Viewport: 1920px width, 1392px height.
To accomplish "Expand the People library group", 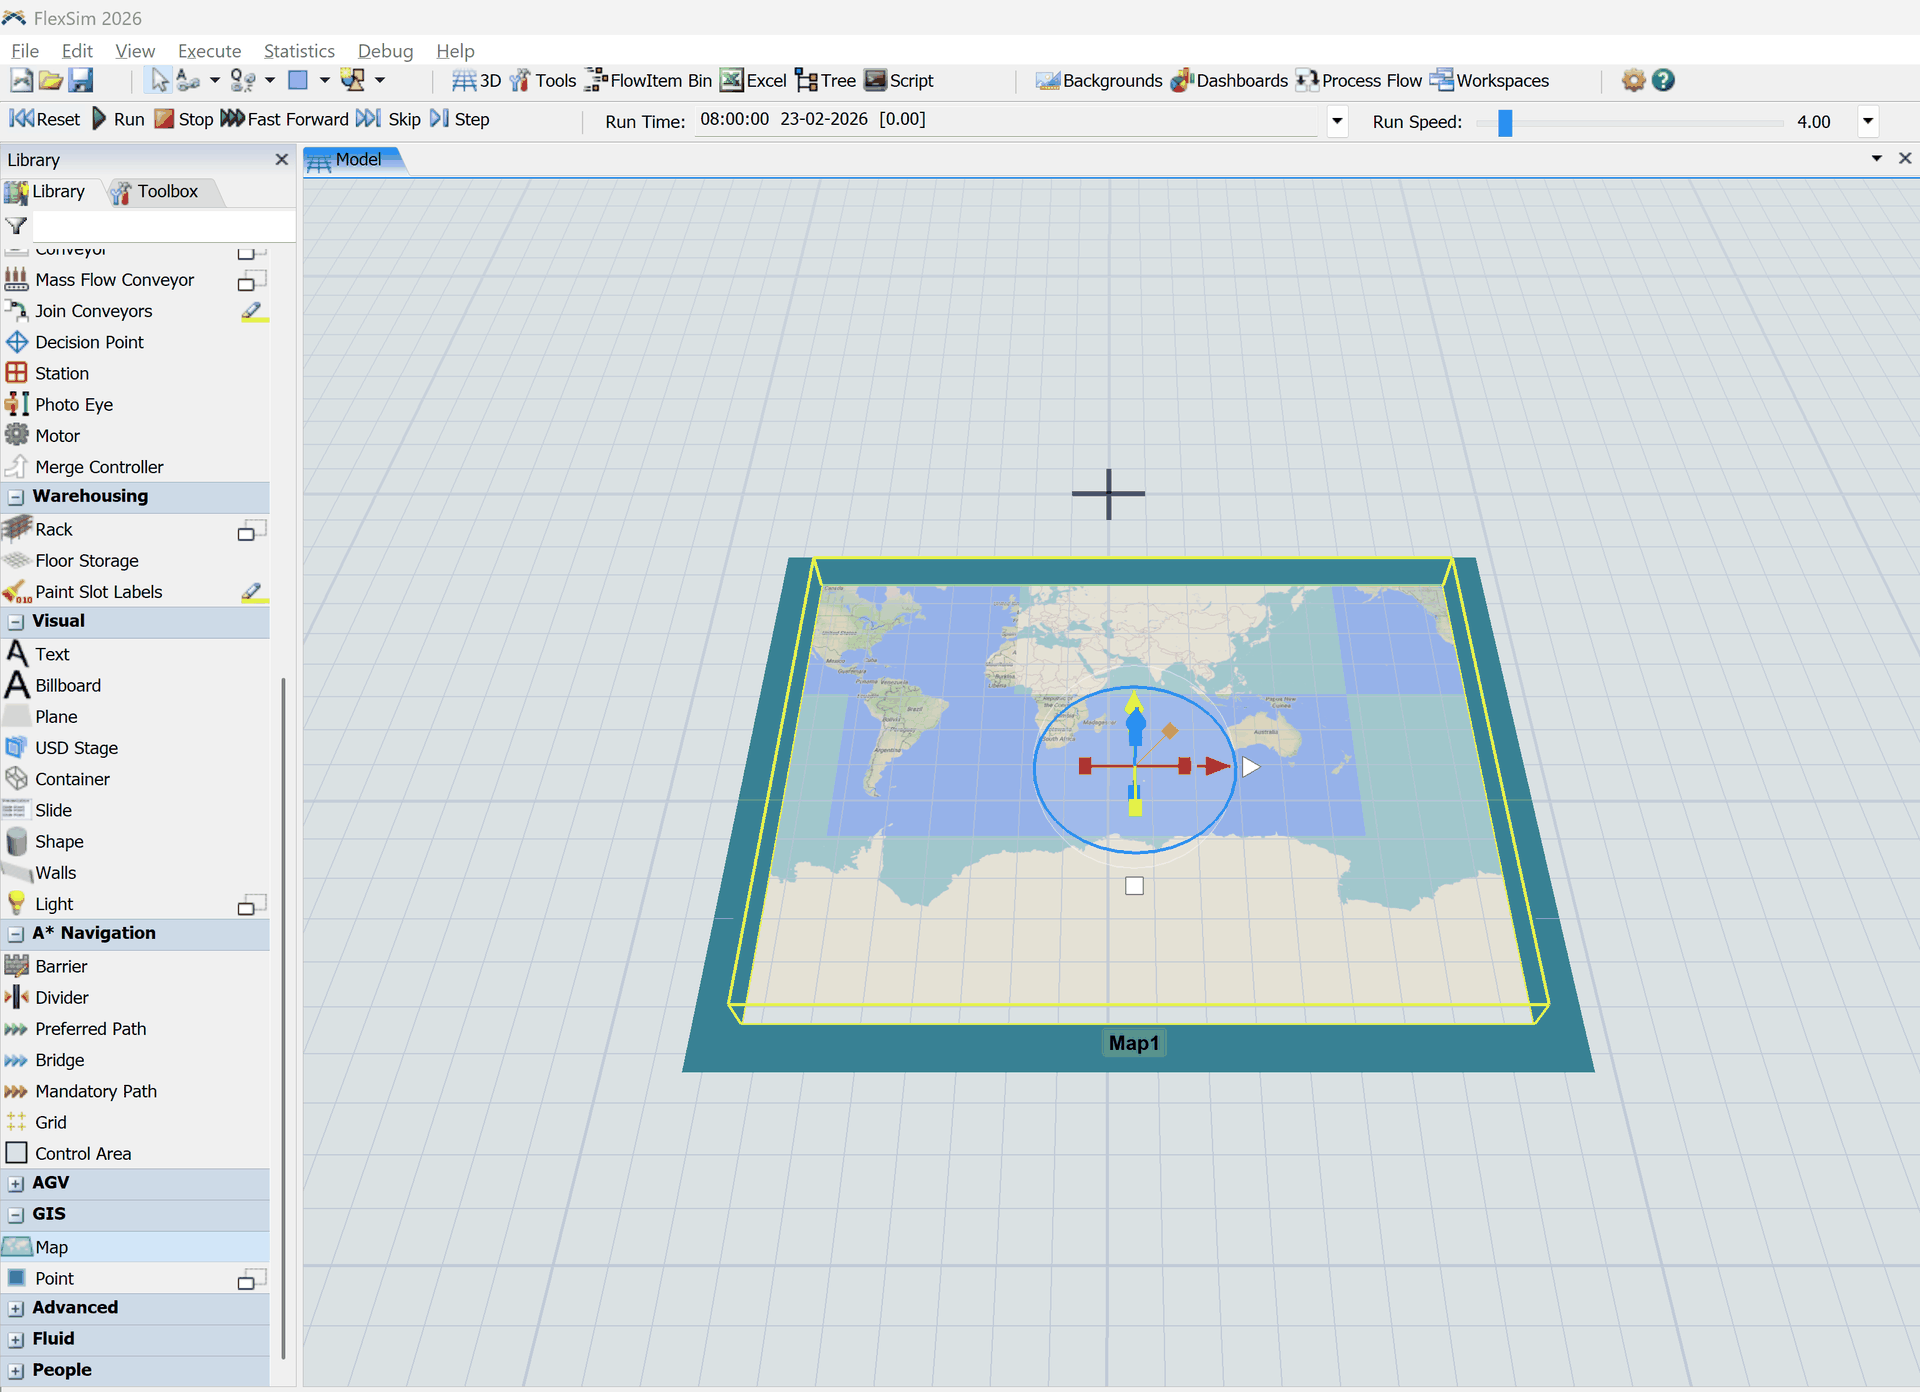I will [x=16, y=1371].
